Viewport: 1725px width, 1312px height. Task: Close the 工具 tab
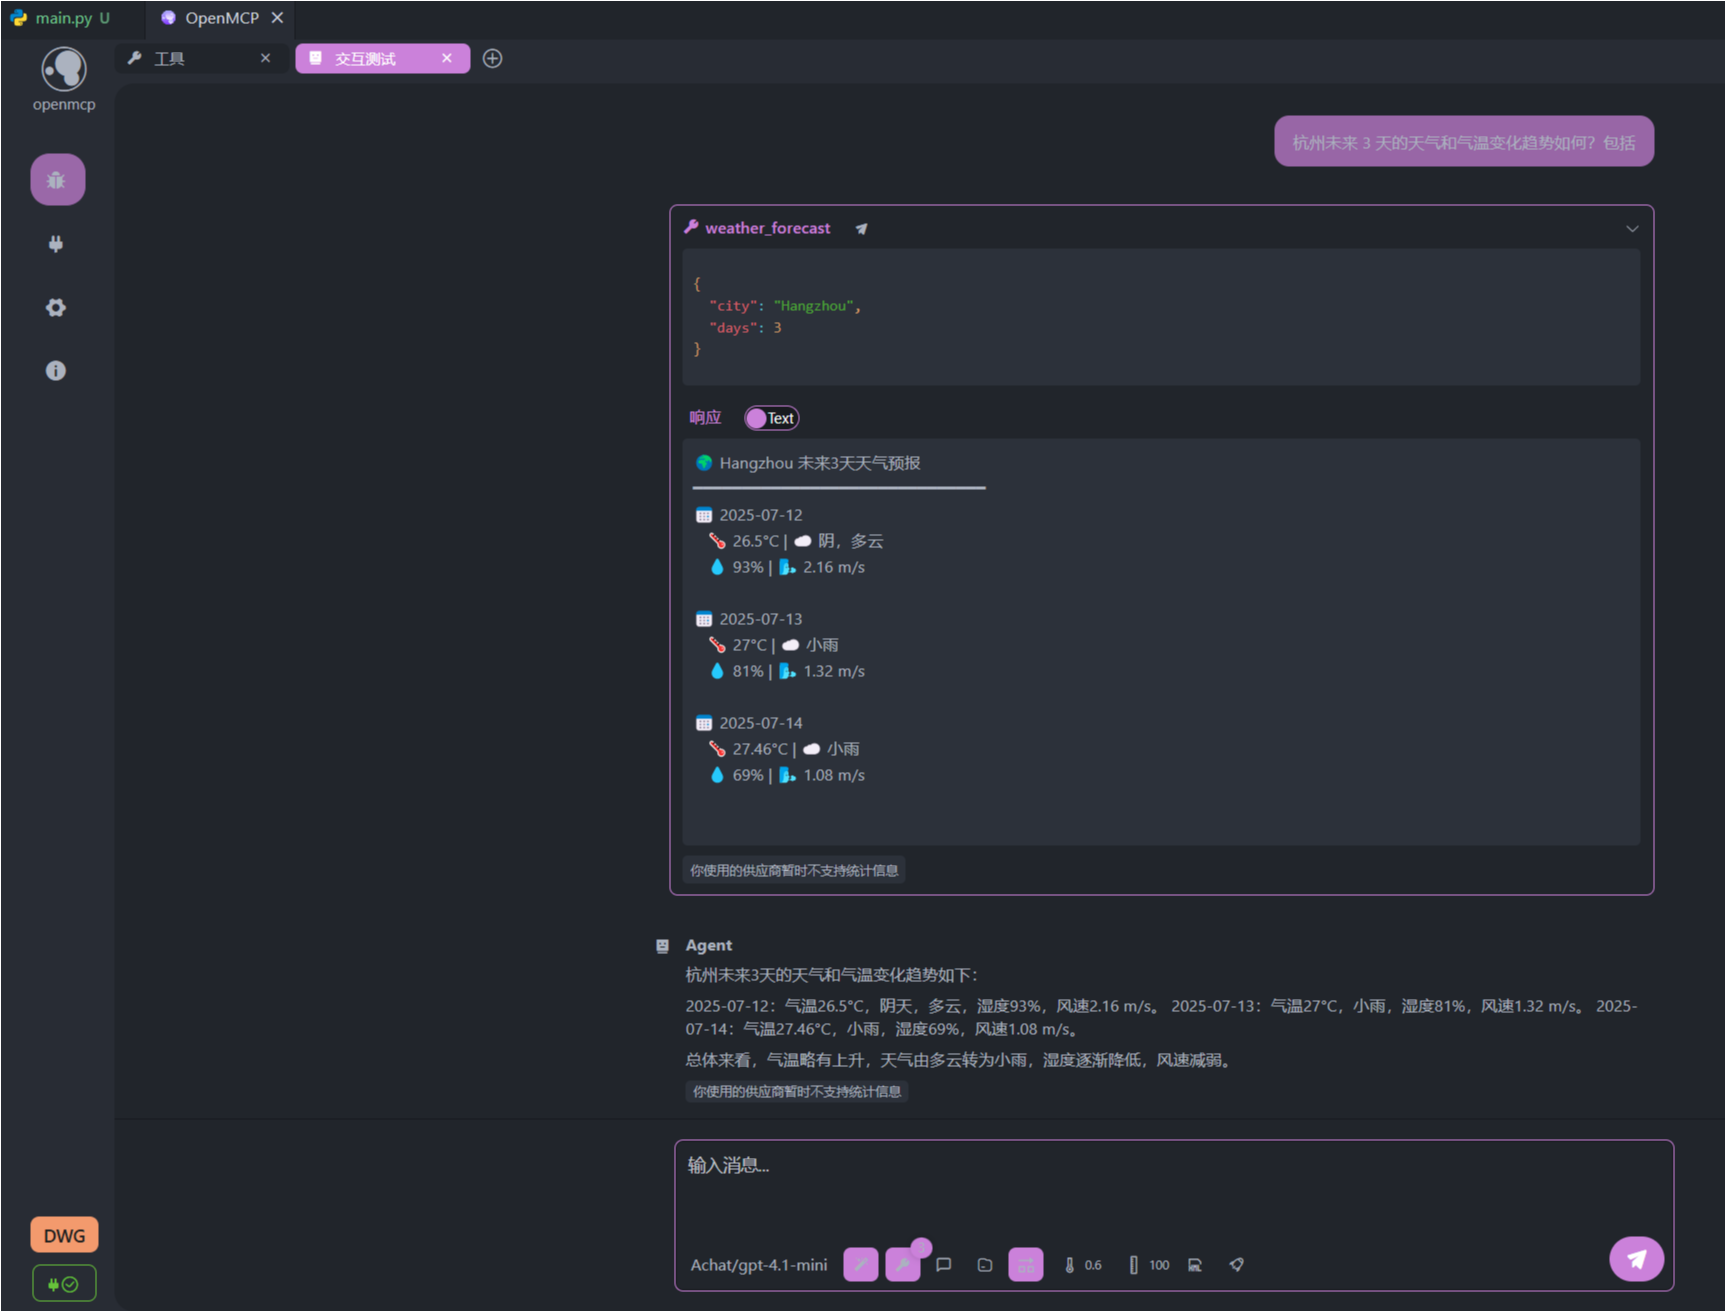(x=265, y=58)
